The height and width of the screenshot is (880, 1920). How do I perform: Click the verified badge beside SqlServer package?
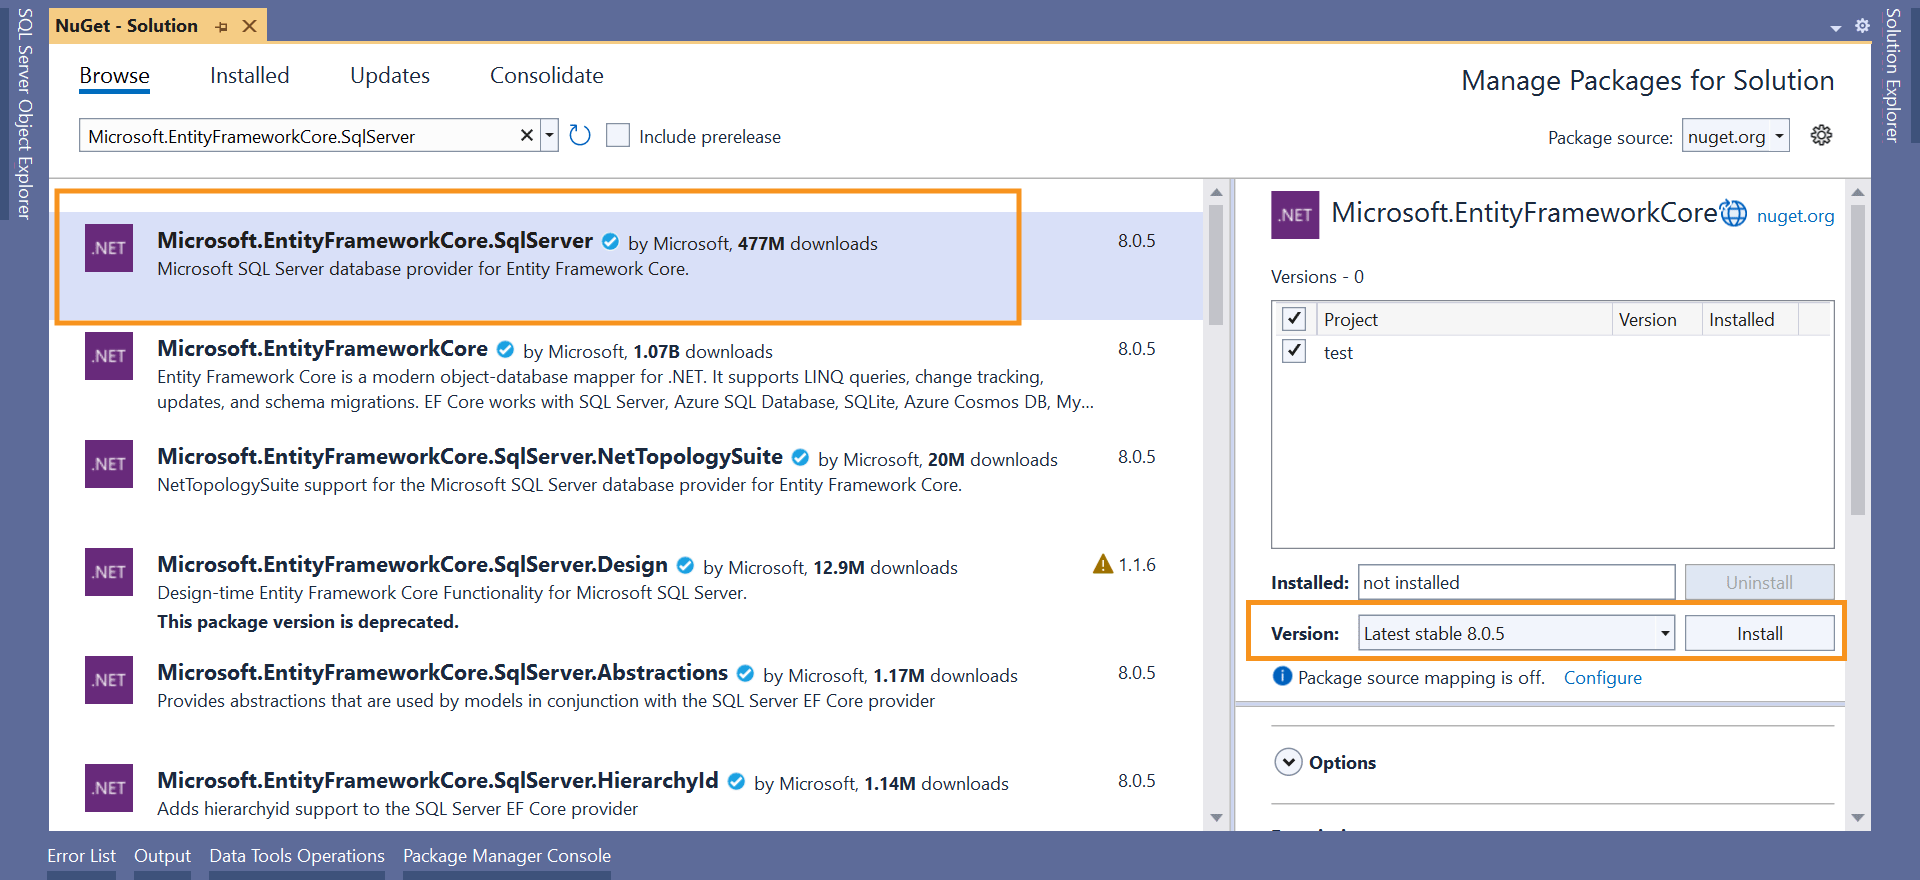click(x=610, y=241)
